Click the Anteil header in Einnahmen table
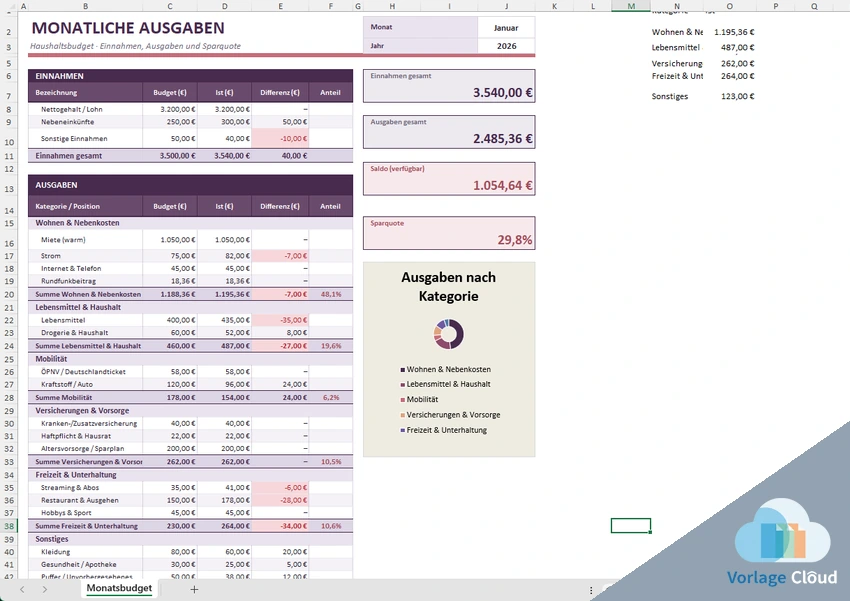850x601 pixels. pyautogui.click(x=331, y=93)
